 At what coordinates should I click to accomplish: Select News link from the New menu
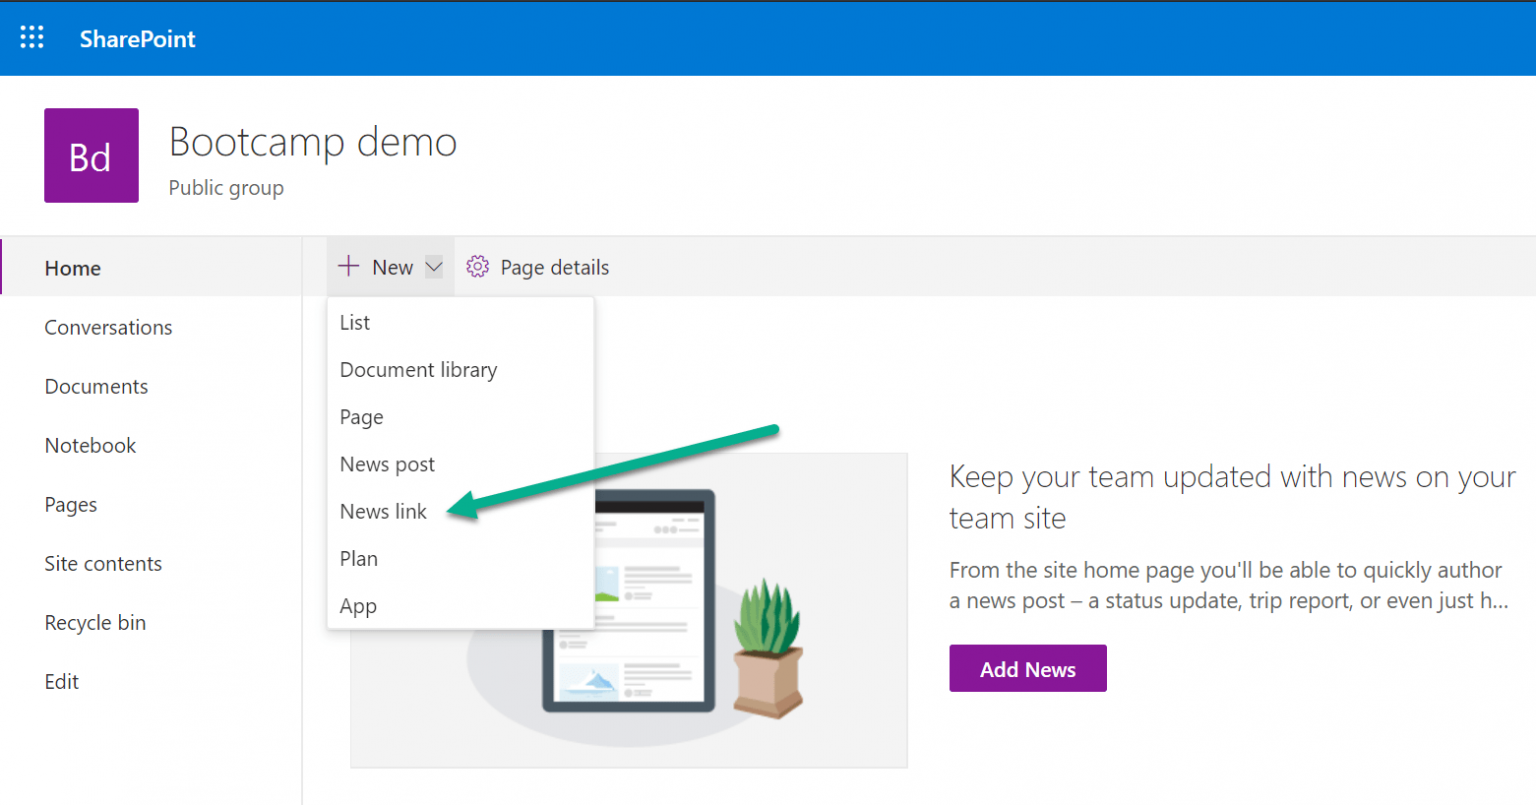click(x=383, y=511)
